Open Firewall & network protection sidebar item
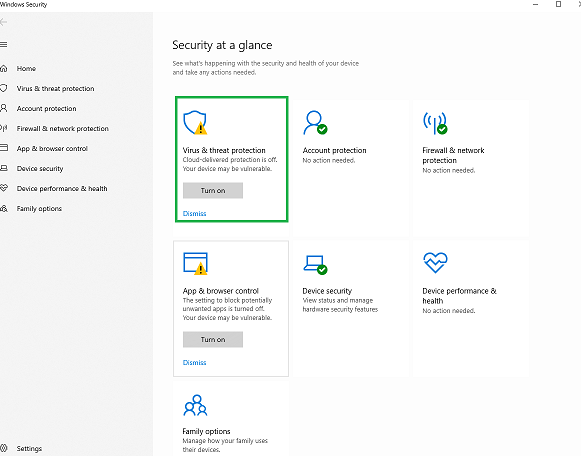581x456 pixels. (63, 129)
